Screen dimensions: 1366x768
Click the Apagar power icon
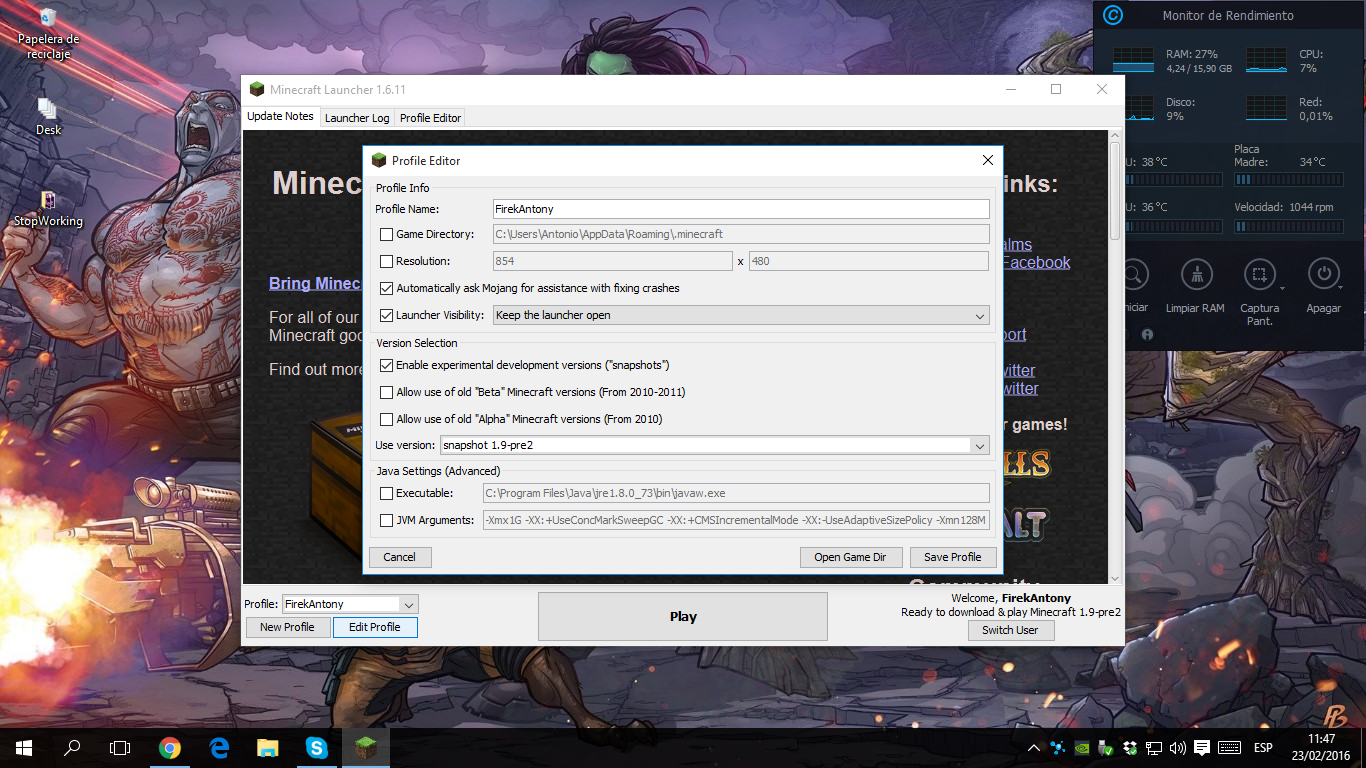pyautogui.click(x=1323, y=274)
